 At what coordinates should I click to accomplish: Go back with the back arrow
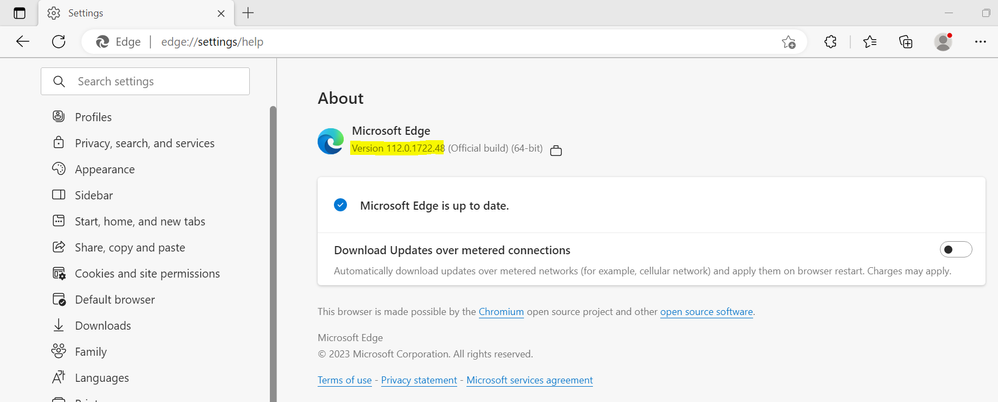(x=23, y=42)
